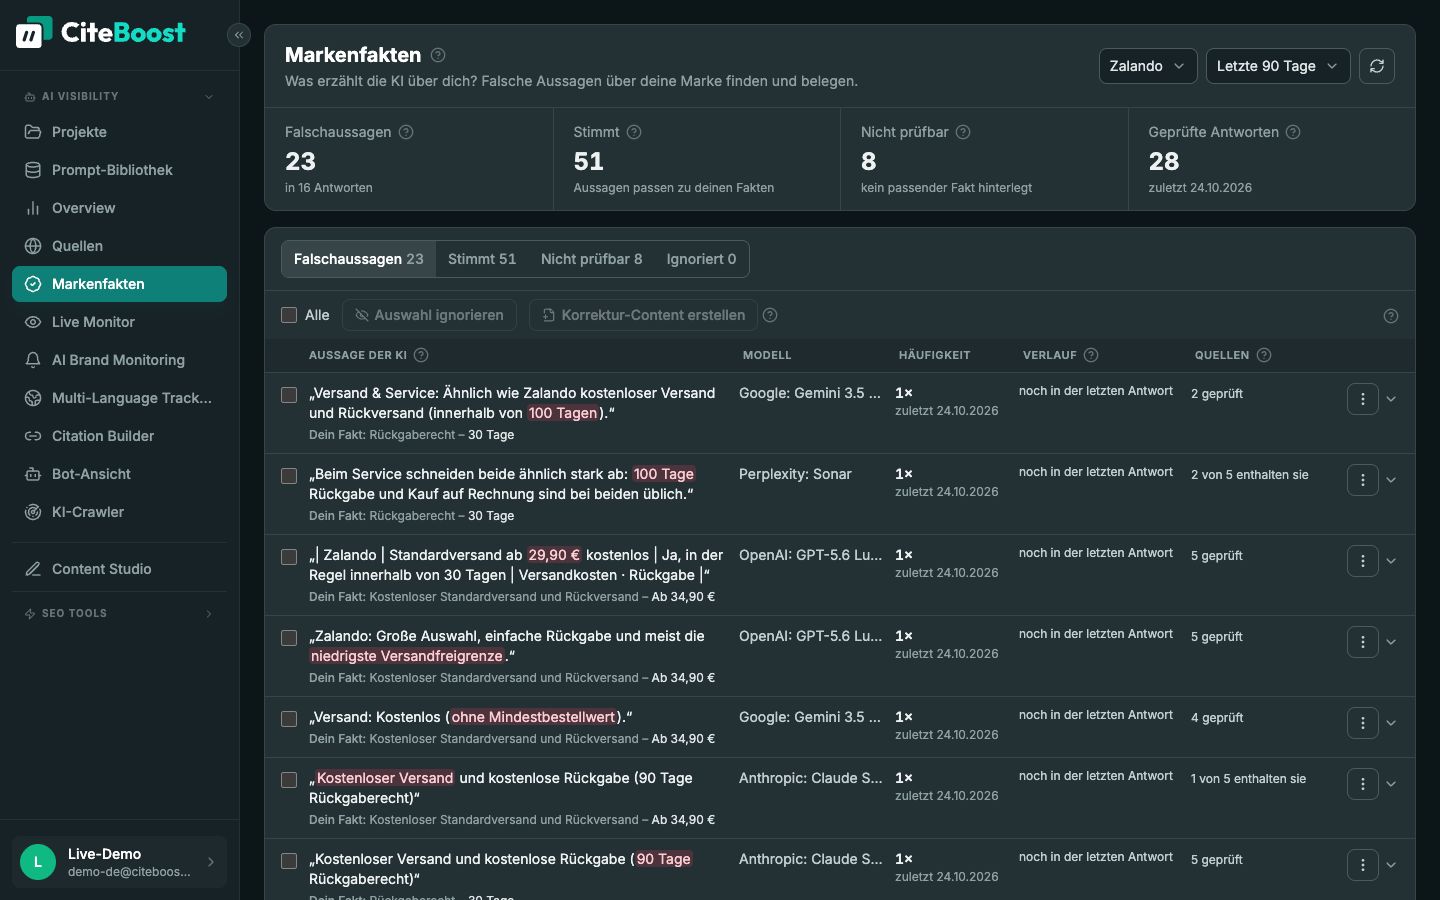Check the Perplexity '100 Tage' statement row
This screenshot has width=1440, height=900.
click(x=289, y=476)
